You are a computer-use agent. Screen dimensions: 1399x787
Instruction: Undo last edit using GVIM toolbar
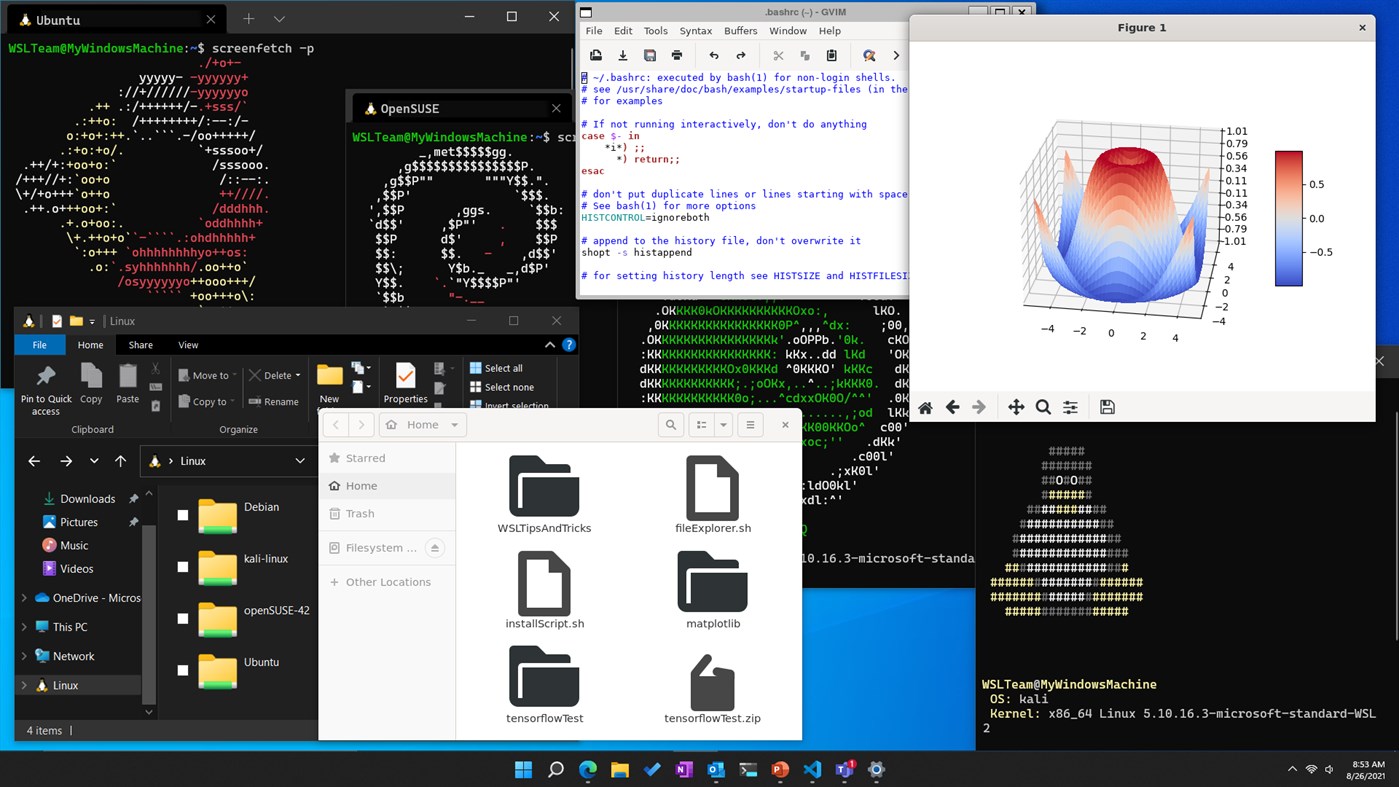pyautogui.click(x=713, y=55)
